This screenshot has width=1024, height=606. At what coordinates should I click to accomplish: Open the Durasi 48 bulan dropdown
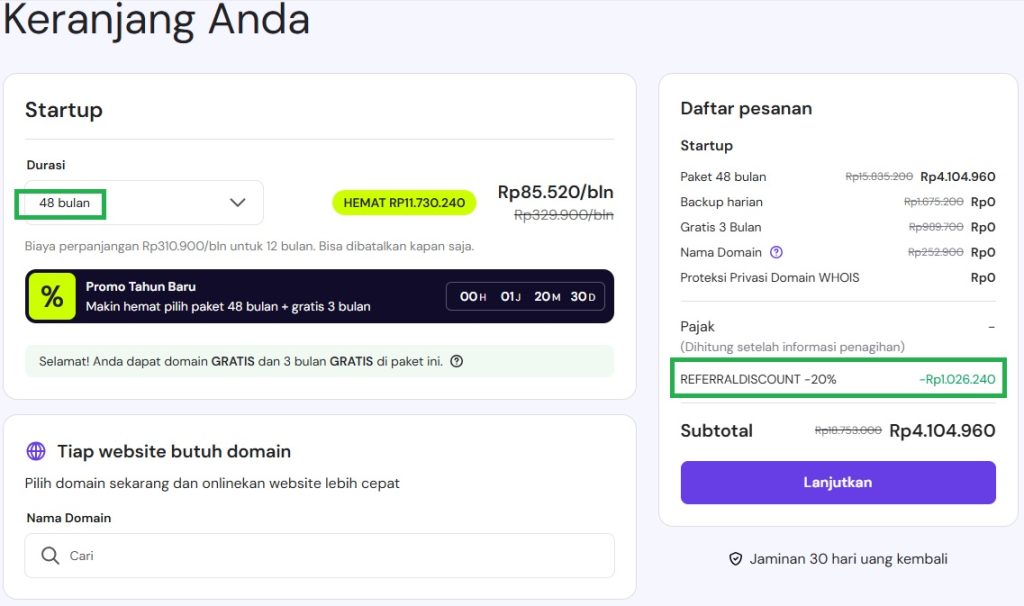pyautogui.click(x=139, y=203)
